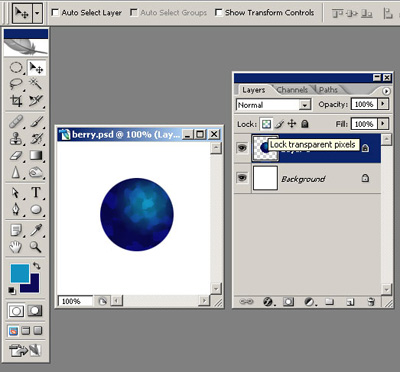The height and width of the screenshot is (372, 400).
Task: Click the Layers panel scroll up arrow
Action: 386,139
